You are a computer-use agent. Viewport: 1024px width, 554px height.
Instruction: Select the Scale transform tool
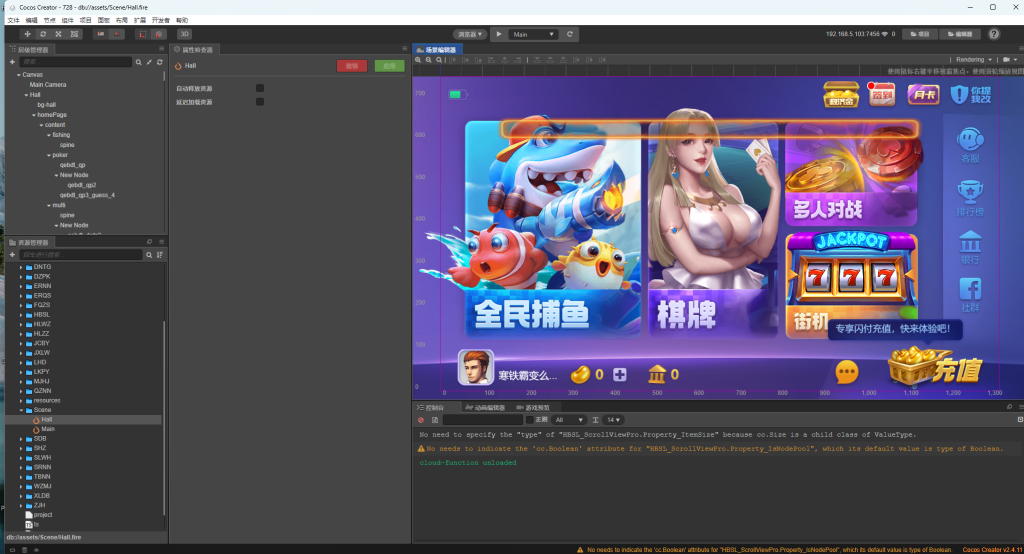59,34
